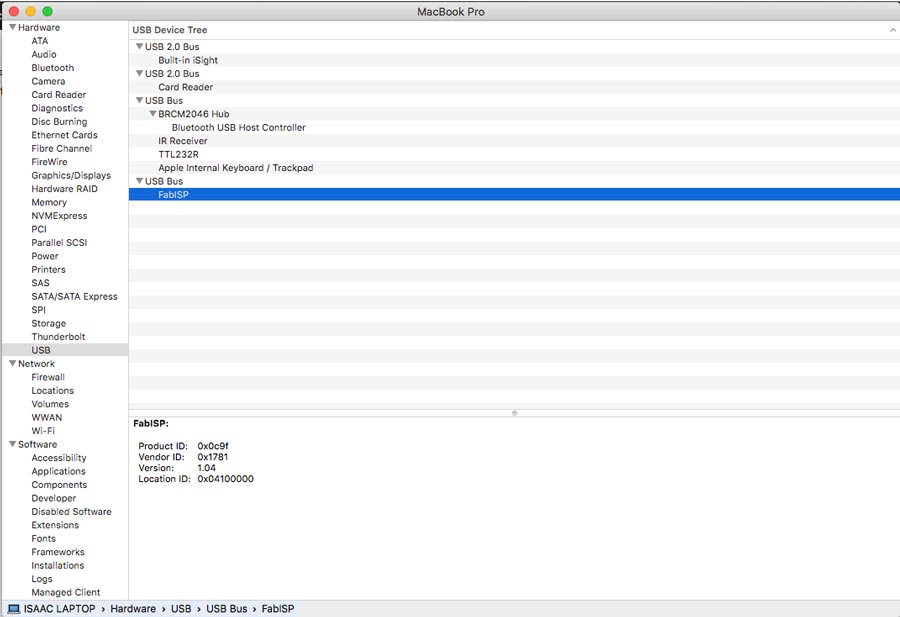This screenshot has width=900, height=617.
Task: Collapse the first USB 2.0 Bus node
Action: 139,47
